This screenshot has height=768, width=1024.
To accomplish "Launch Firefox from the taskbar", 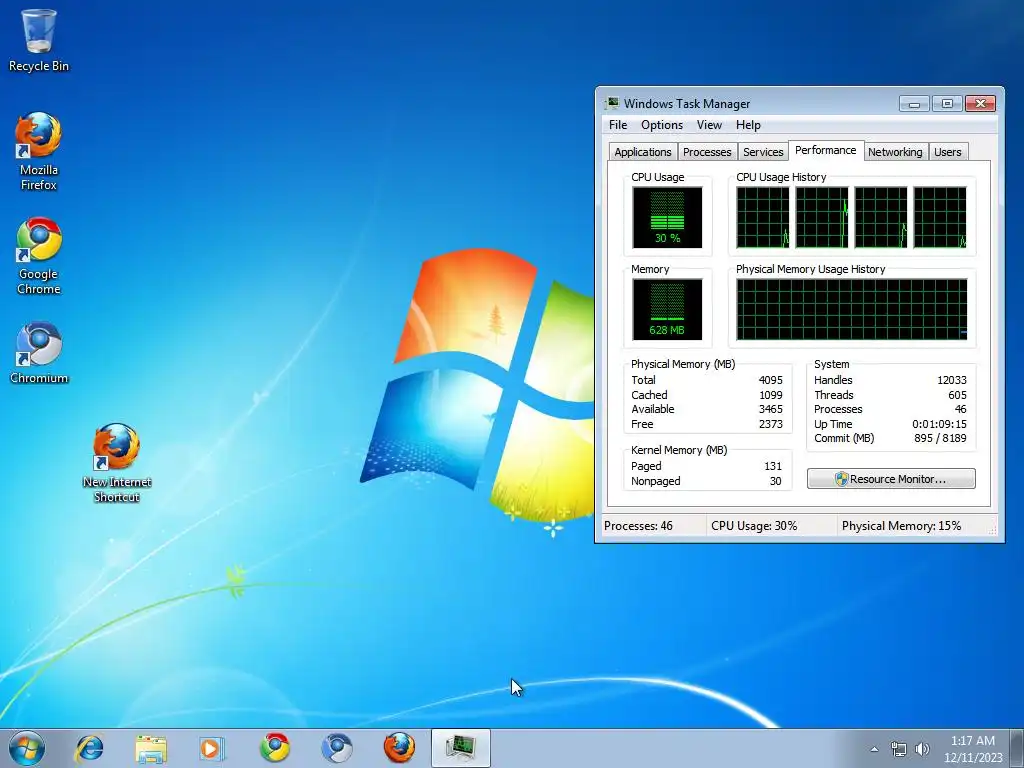I will tap(399, 748).
